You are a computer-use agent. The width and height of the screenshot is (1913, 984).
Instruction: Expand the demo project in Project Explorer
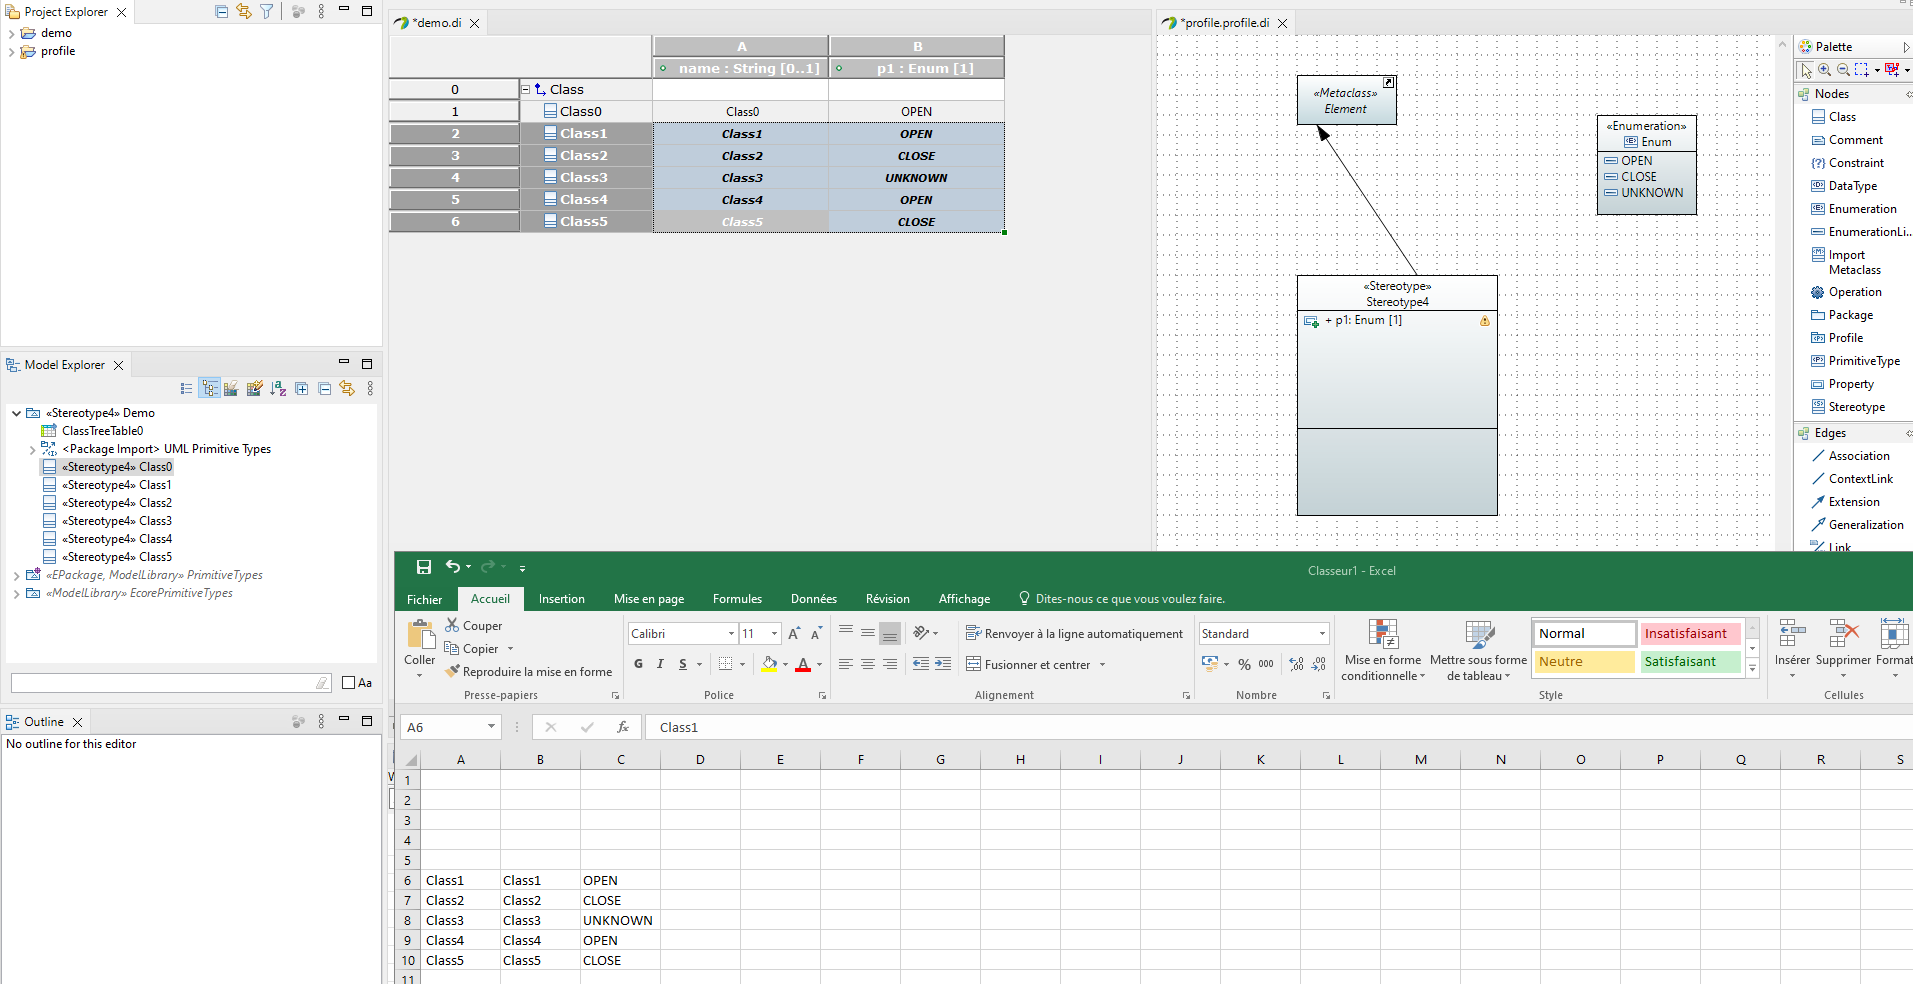pyautogui.click(x=11, y=33)
